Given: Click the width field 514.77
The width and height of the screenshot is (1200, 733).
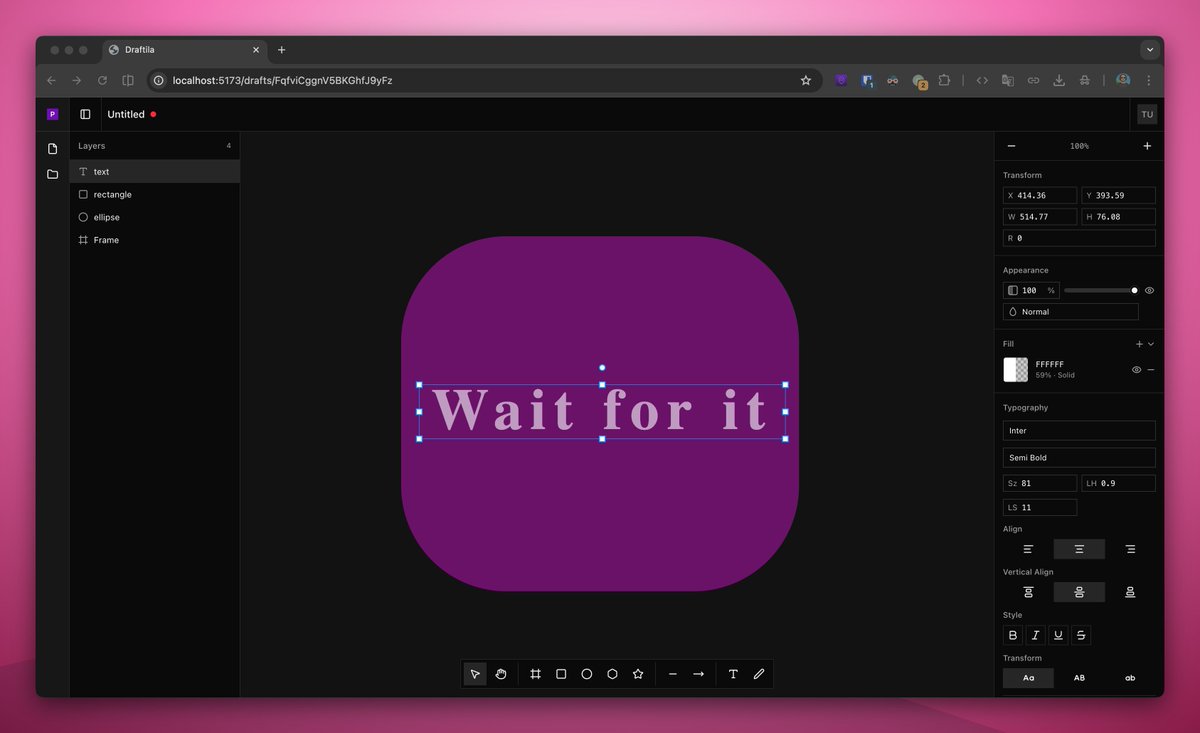Looking at the screenshot, I should 1040,217.
